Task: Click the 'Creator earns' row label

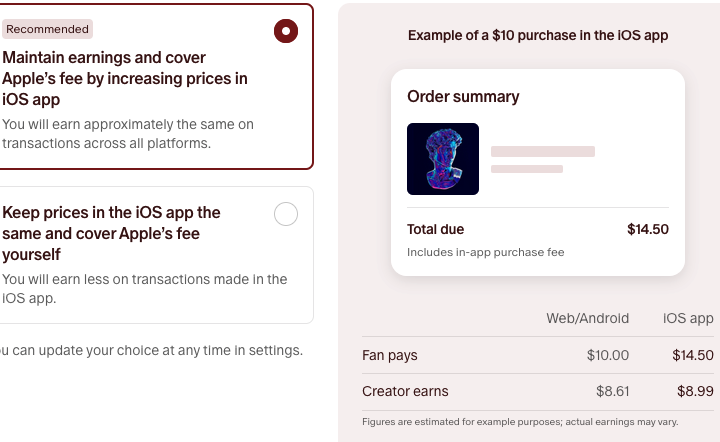Action: [405, 391]
